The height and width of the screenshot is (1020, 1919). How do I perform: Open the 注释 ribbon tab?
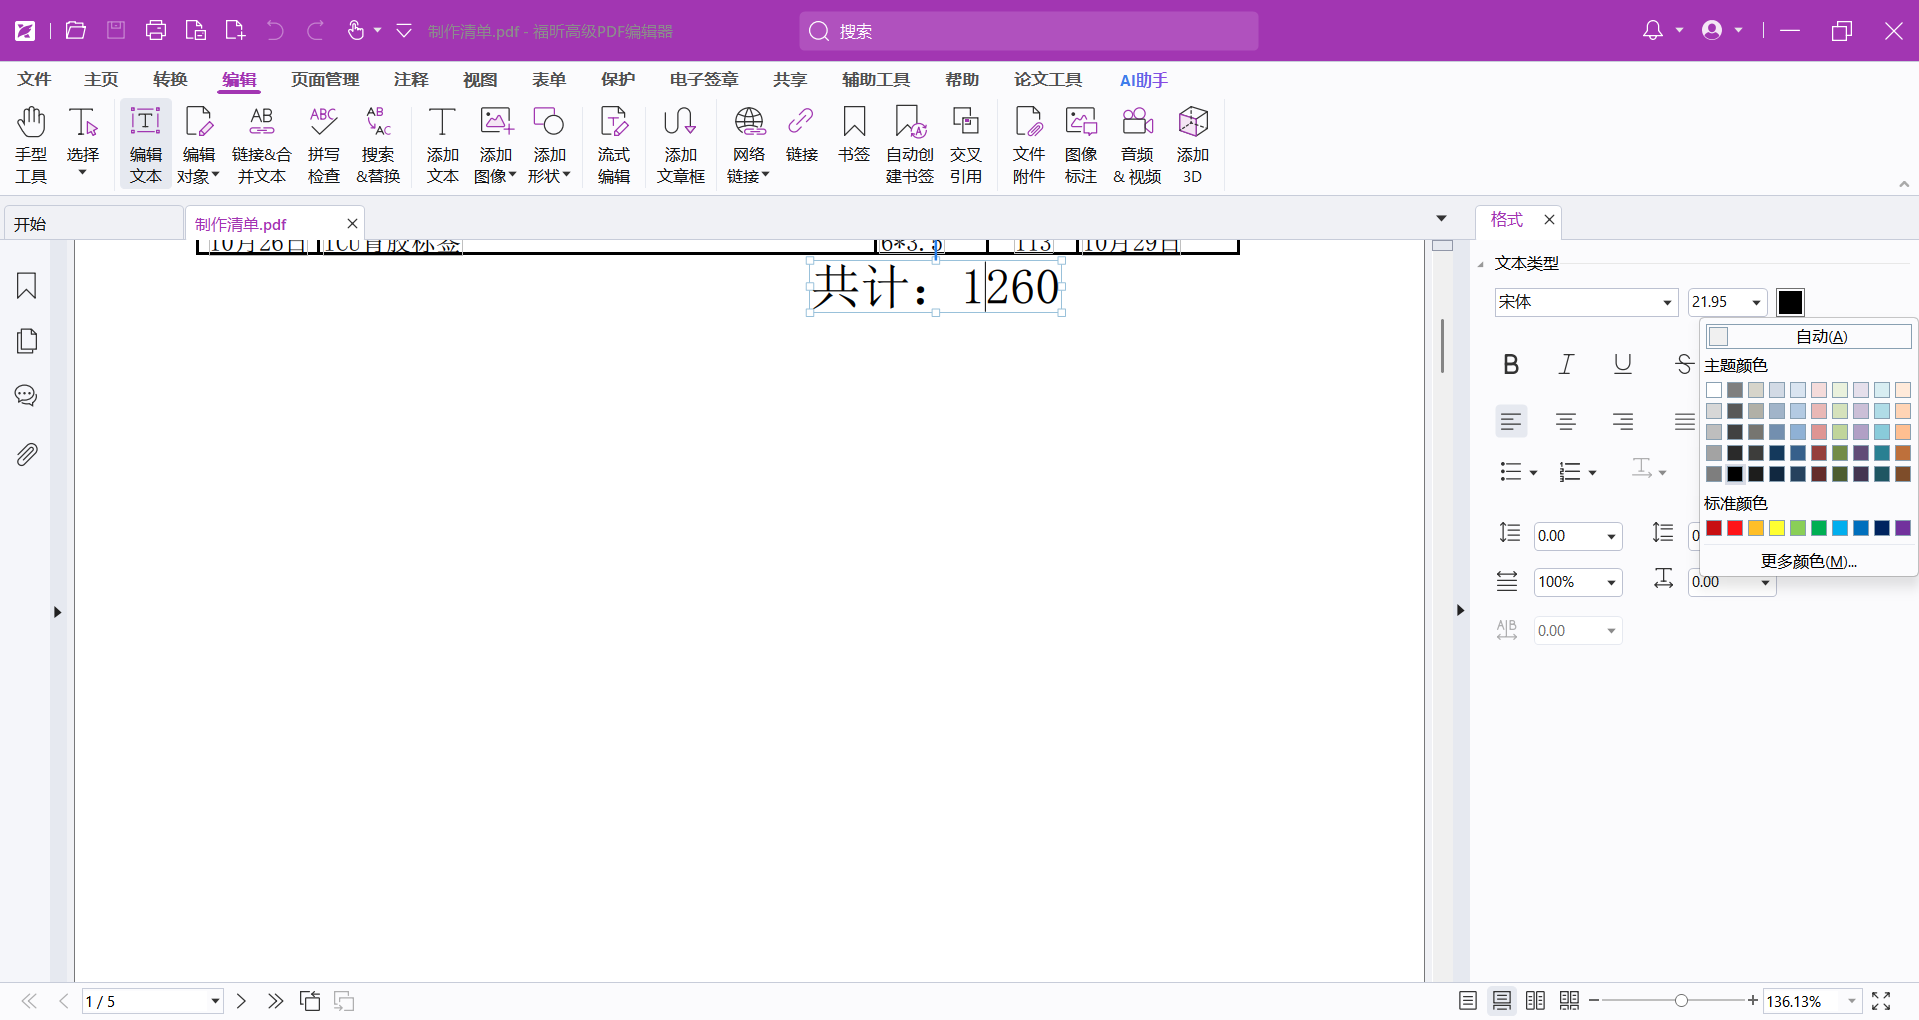point(410,80)
